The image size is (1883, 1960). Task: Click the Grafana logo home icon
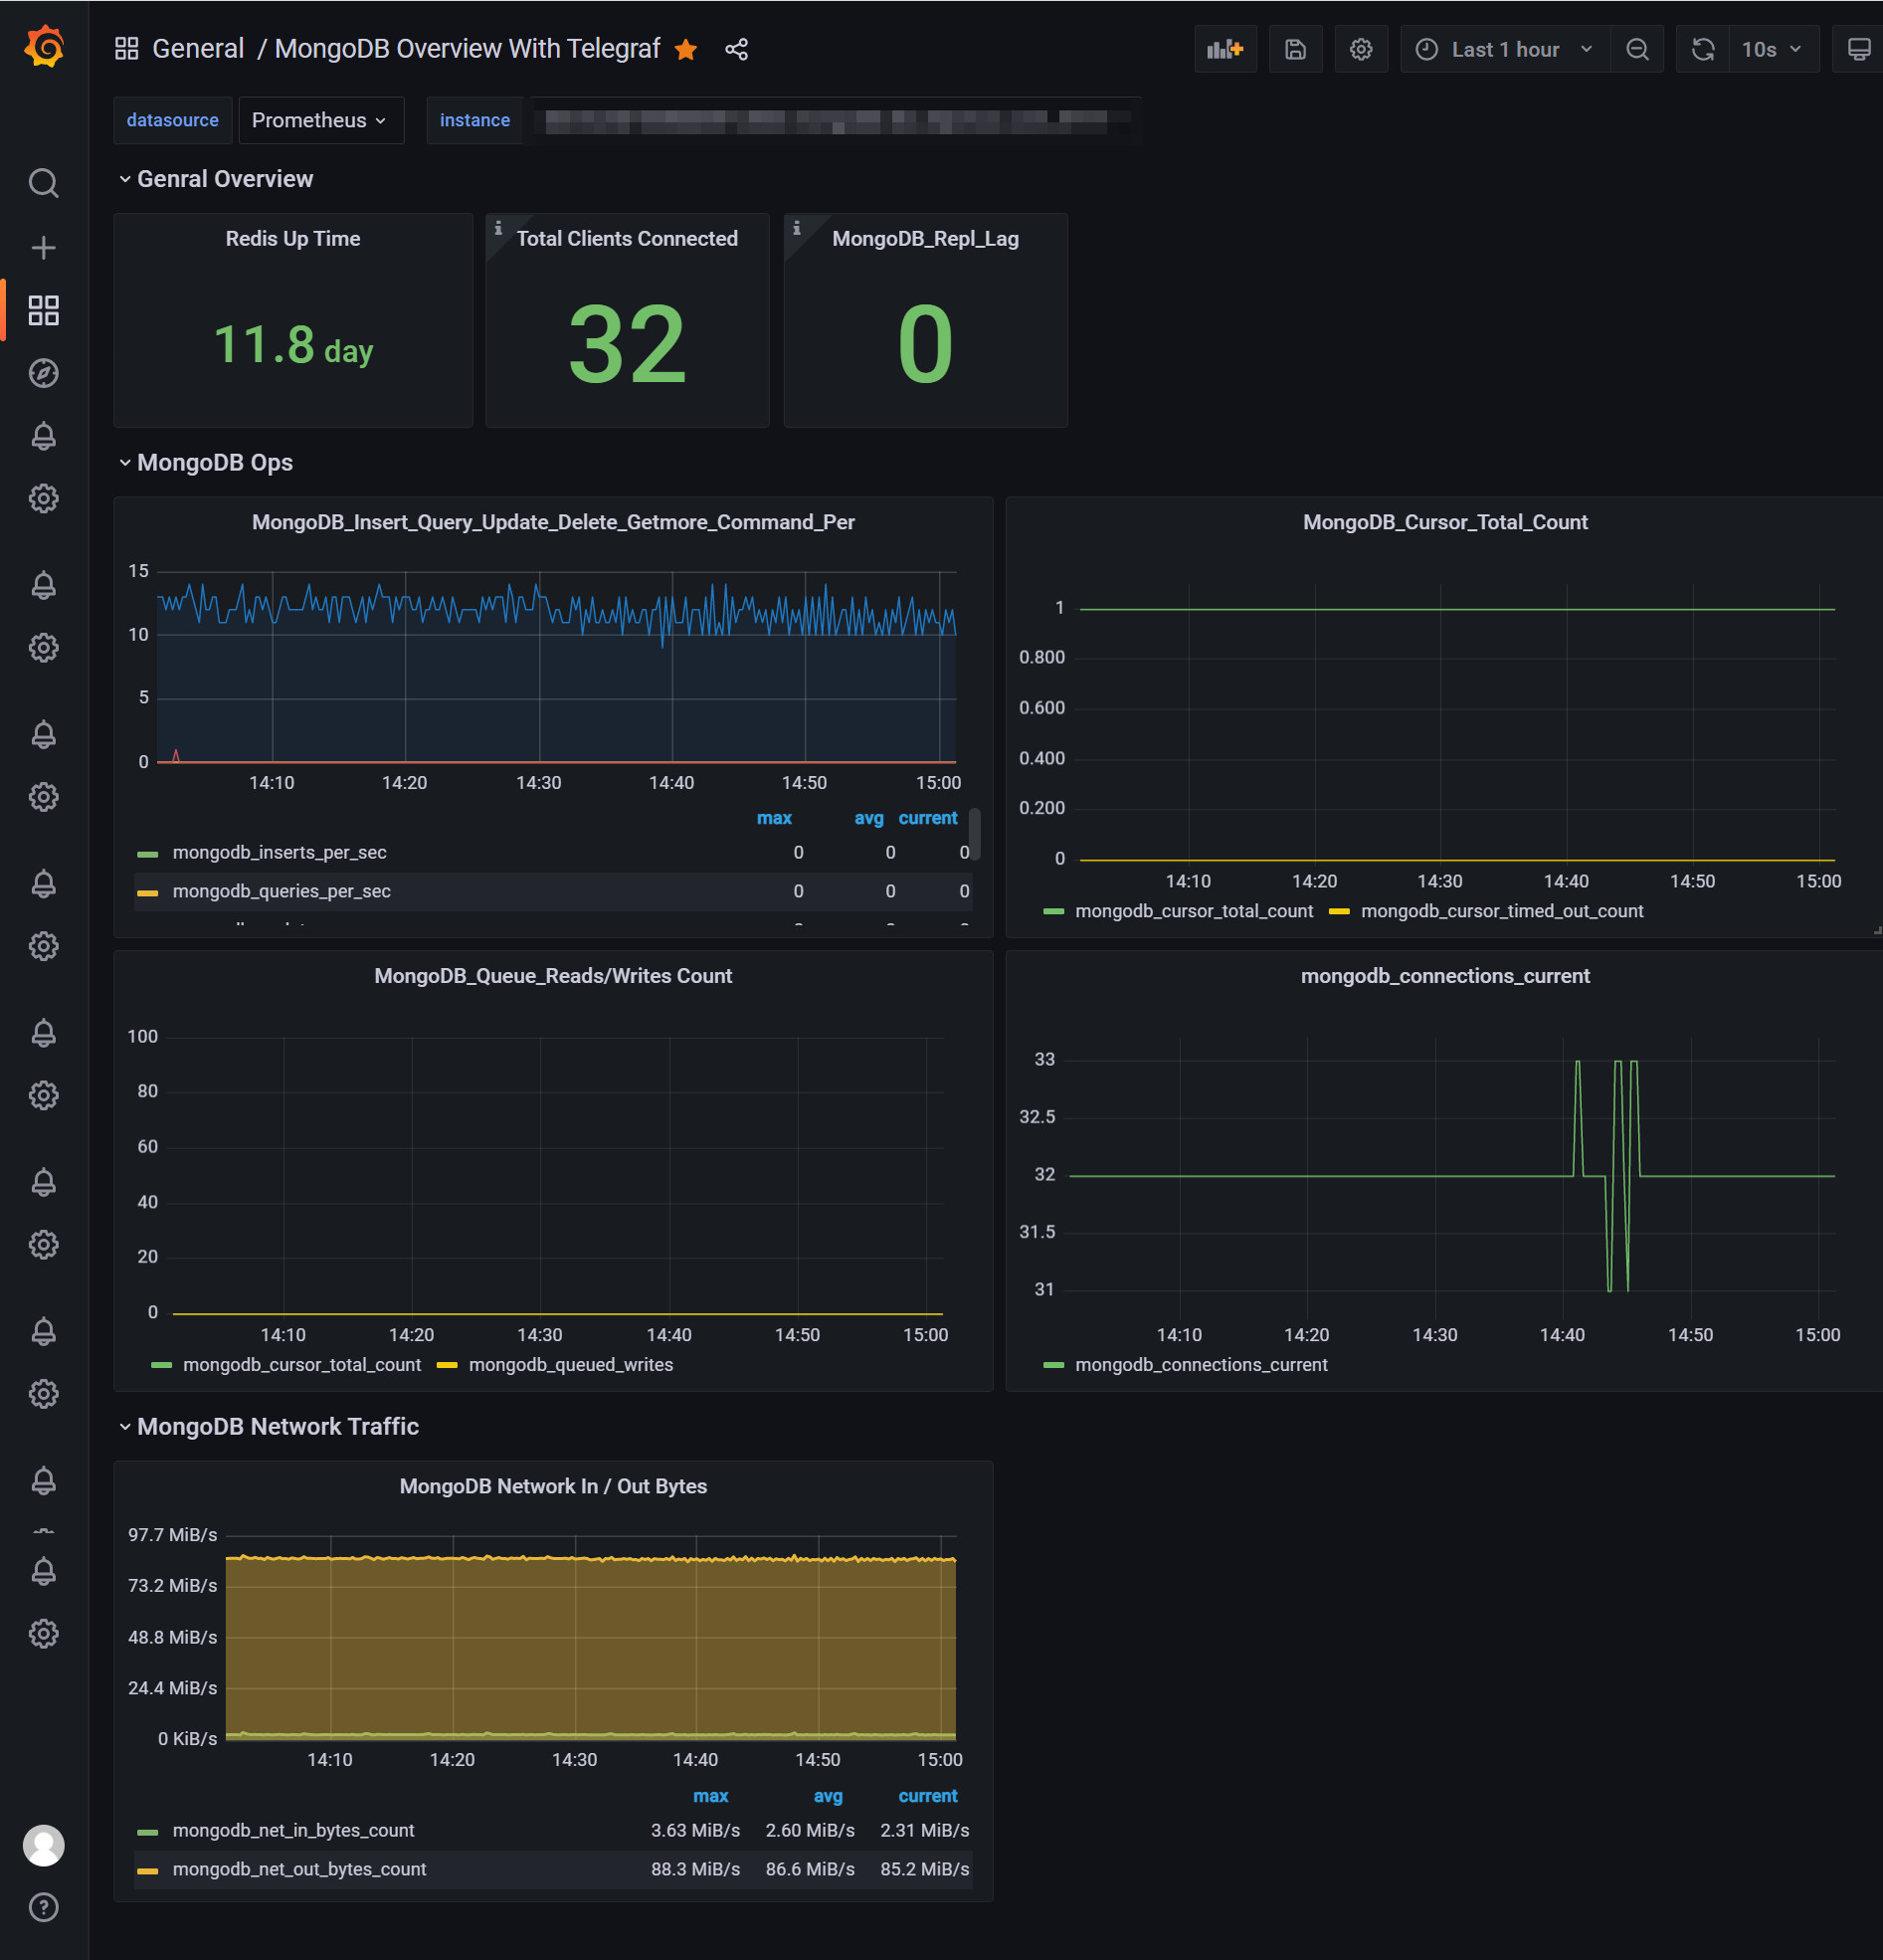pos(44,47)
